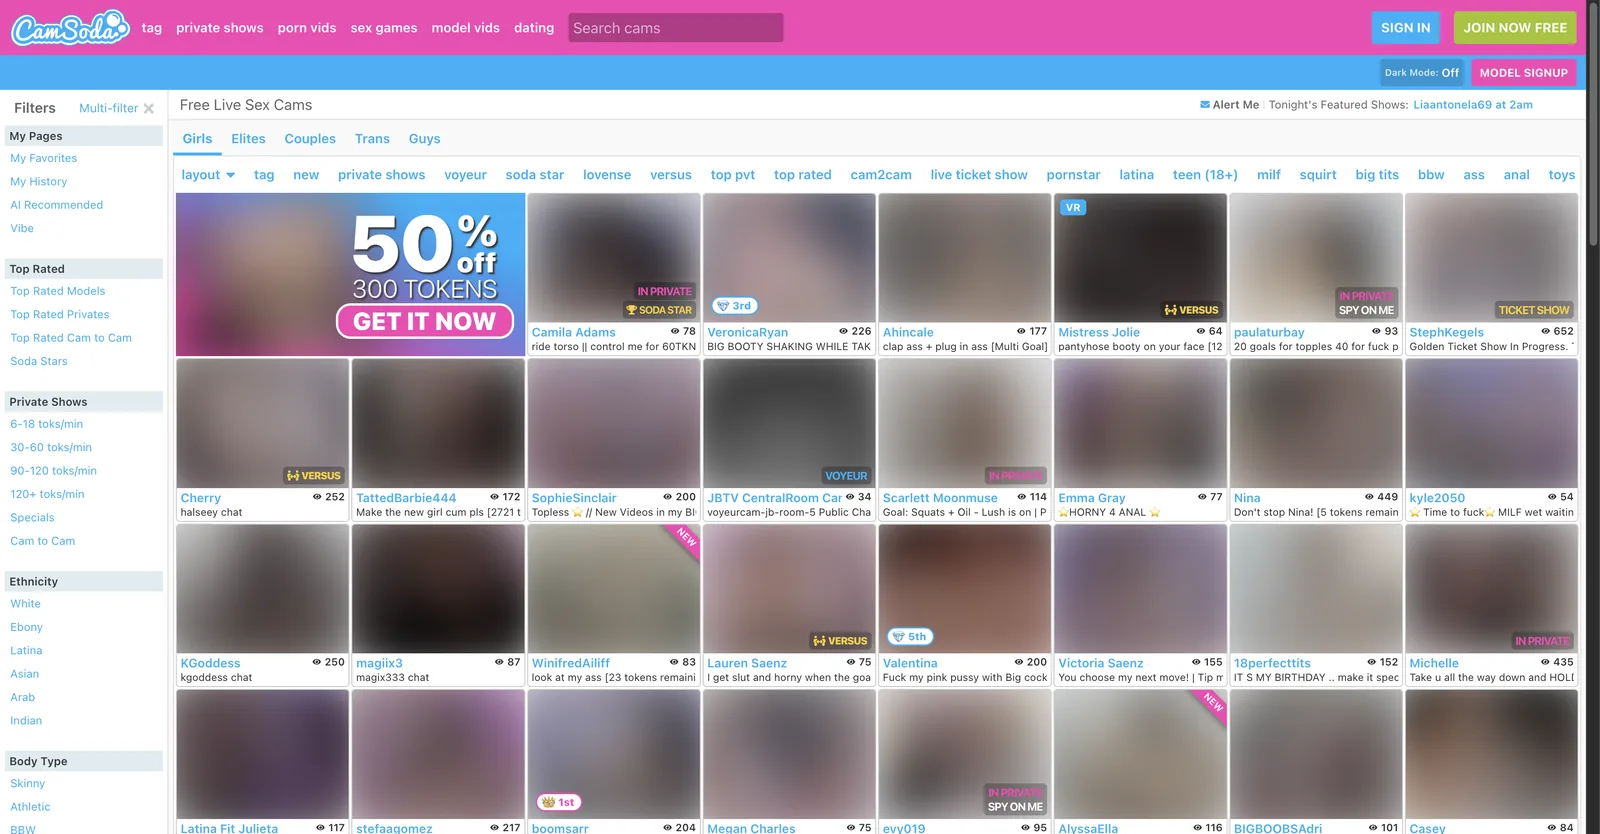Viewport: 1600px width, 834px height.
Task: Select the top rated category filter
Action: click(x=803, y=175)
